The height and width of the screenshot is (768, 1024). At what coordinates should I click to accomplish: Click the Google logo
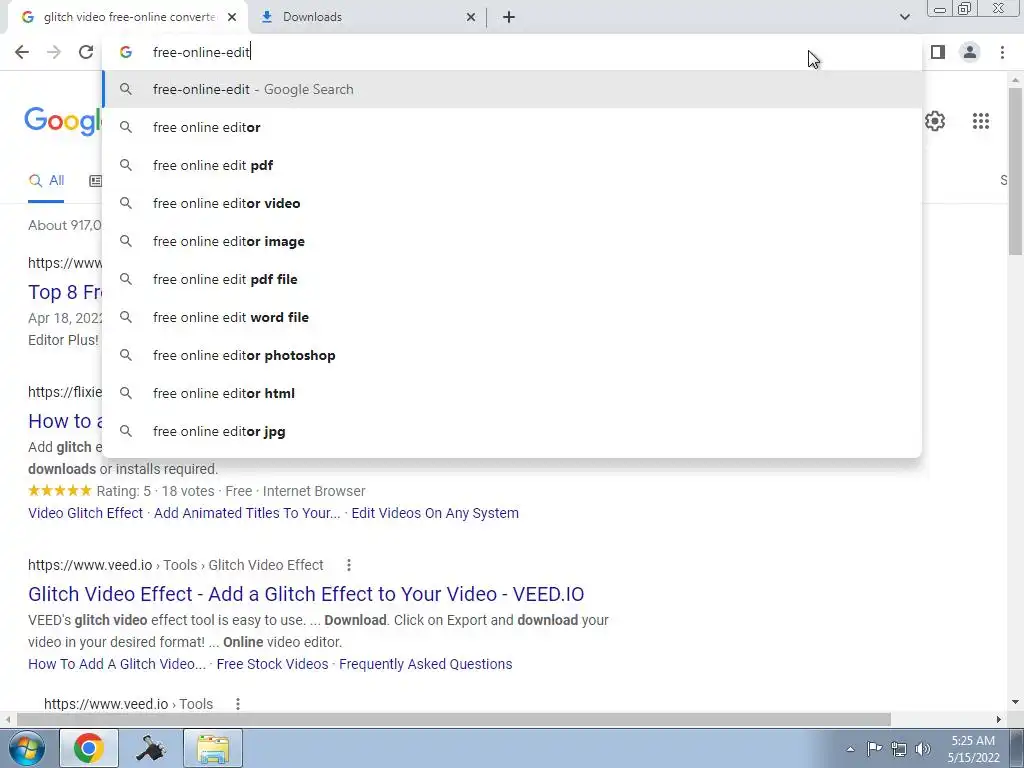[63, 121]
